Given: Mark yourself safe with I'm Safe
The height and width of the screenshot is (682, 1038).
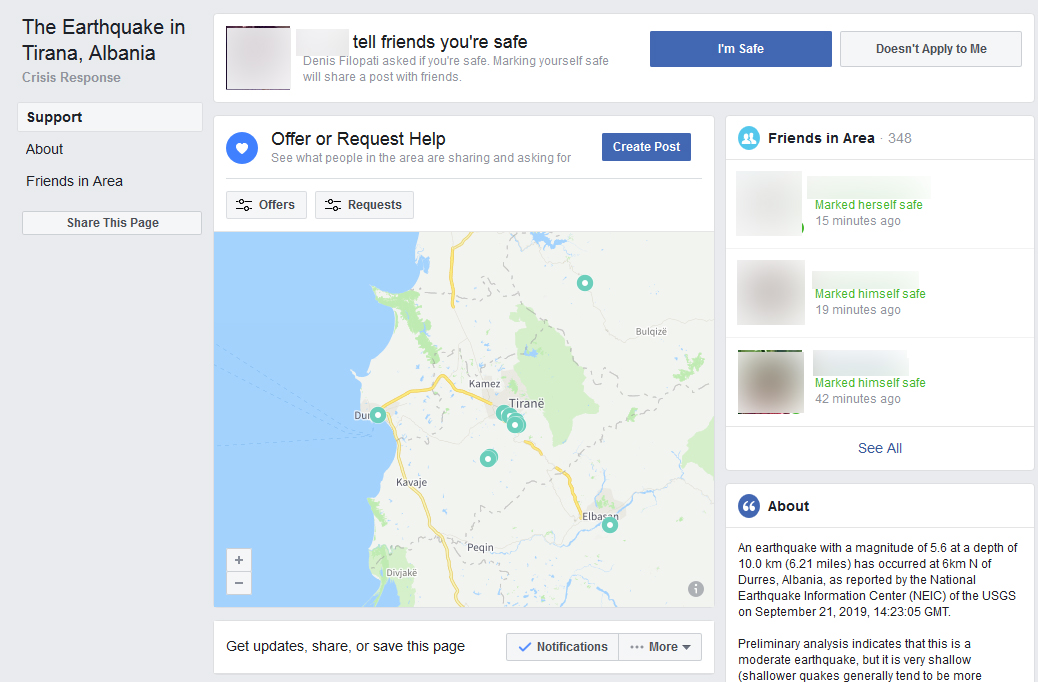Looking at the screenshot, I should click(740, 49).
